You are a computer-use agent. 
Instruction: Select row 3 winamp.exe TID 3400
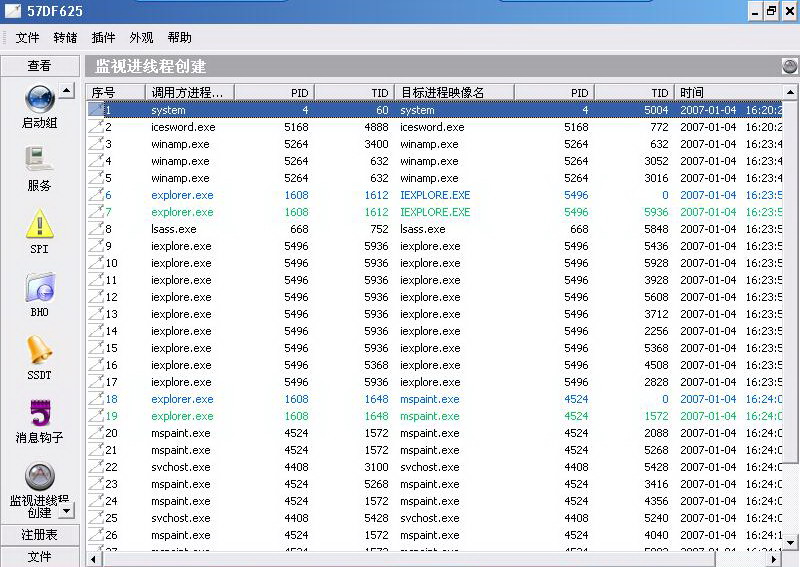pyautogui.click(x=434, y=144)
